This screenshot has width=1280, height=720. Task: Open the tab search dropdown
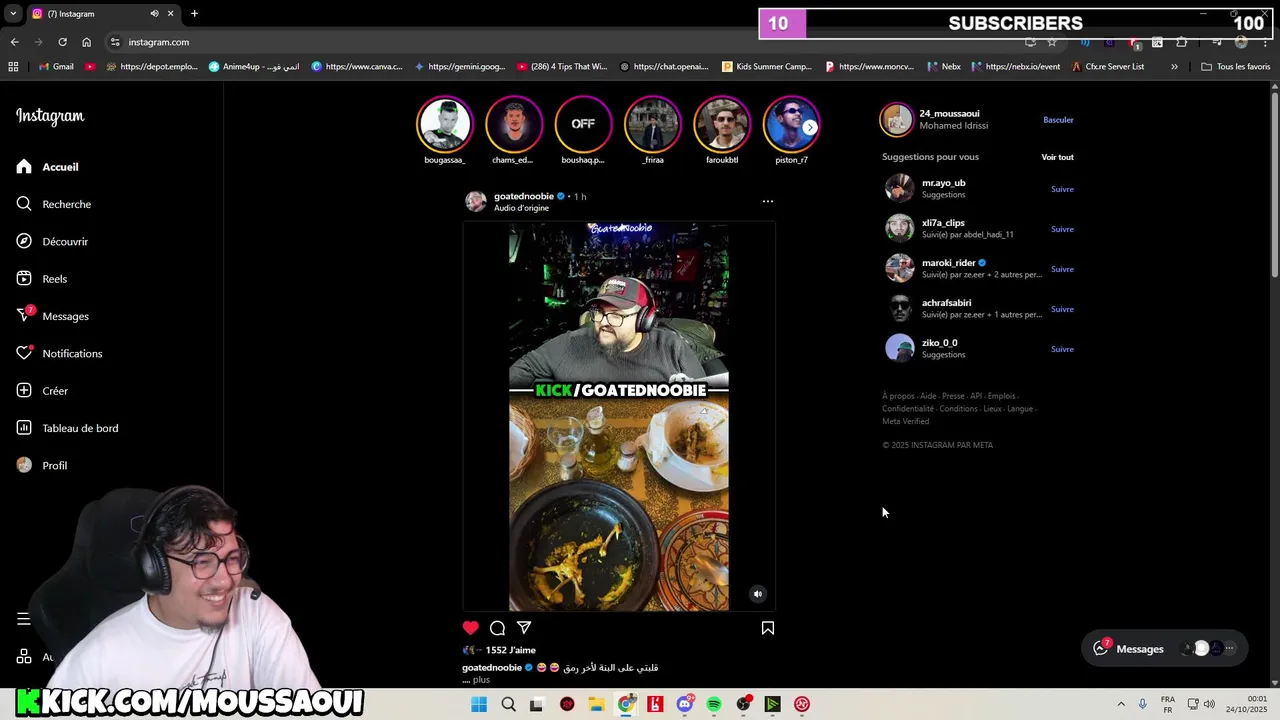(12, 14)
